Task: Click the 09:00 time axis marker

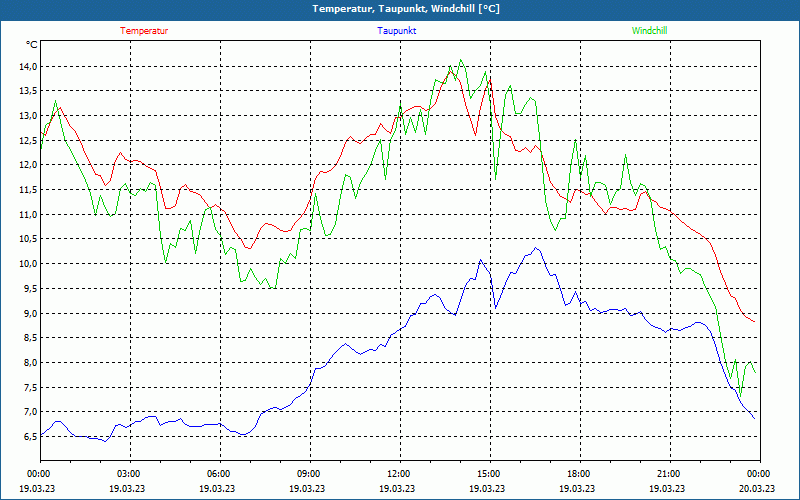Action: [308, 474]
